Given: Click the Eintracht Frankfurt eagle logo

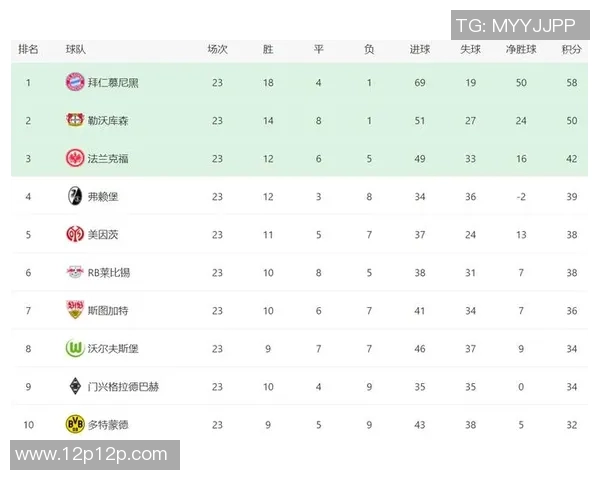Looking at the screenshot, I should pos(74,158).
